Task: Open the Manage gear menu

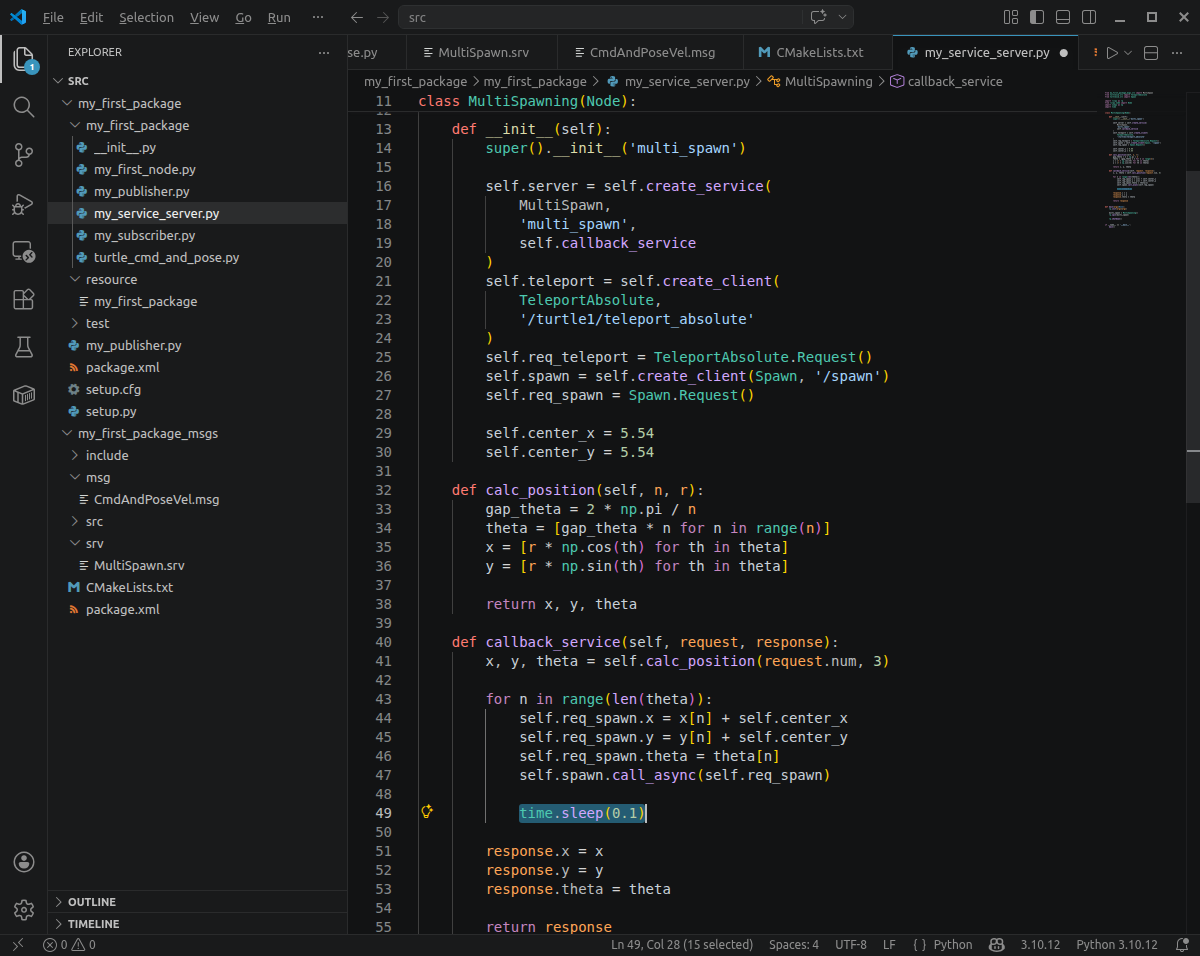Action: pyautogui.click(x=24, y=910)
